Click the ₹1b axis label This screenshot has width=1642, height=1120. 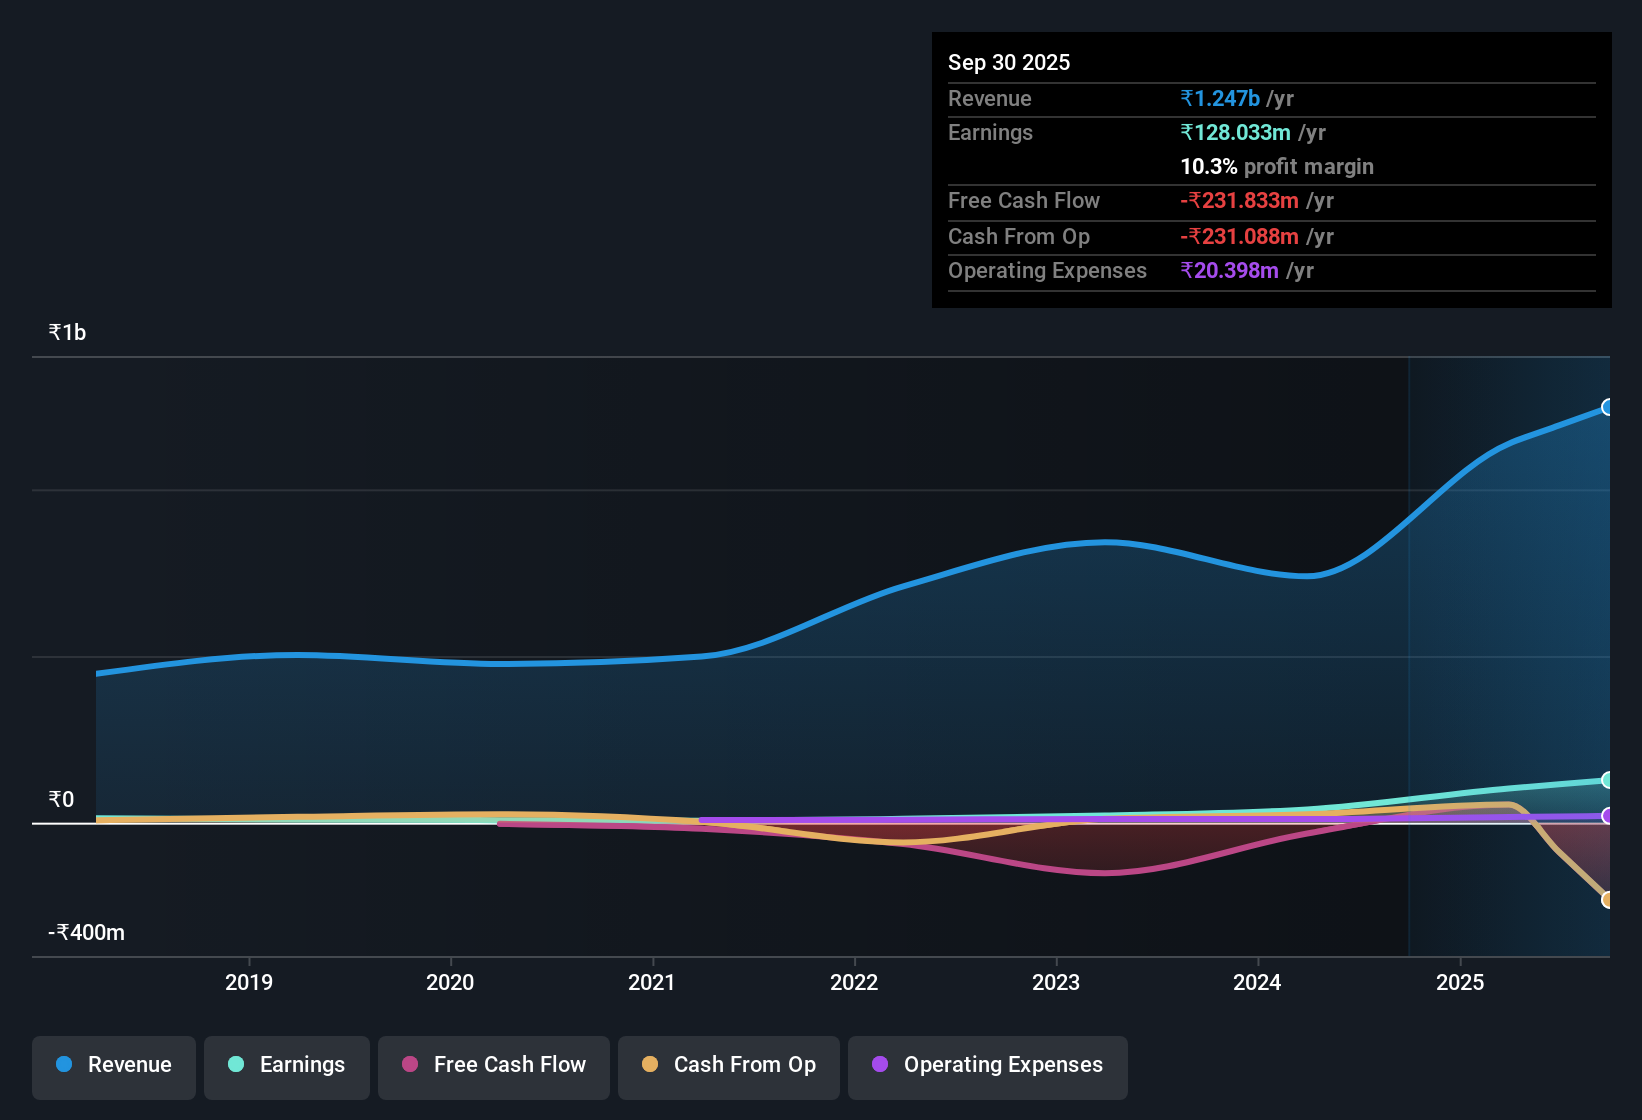pos(65,331)
